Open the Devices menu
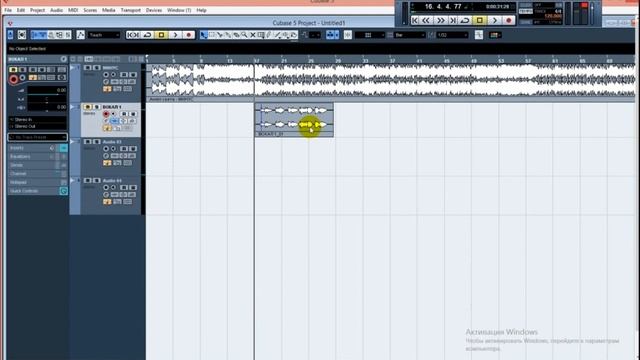Image resolution: width=640 pixels, height=360 pixels. [x=154, y=10]
